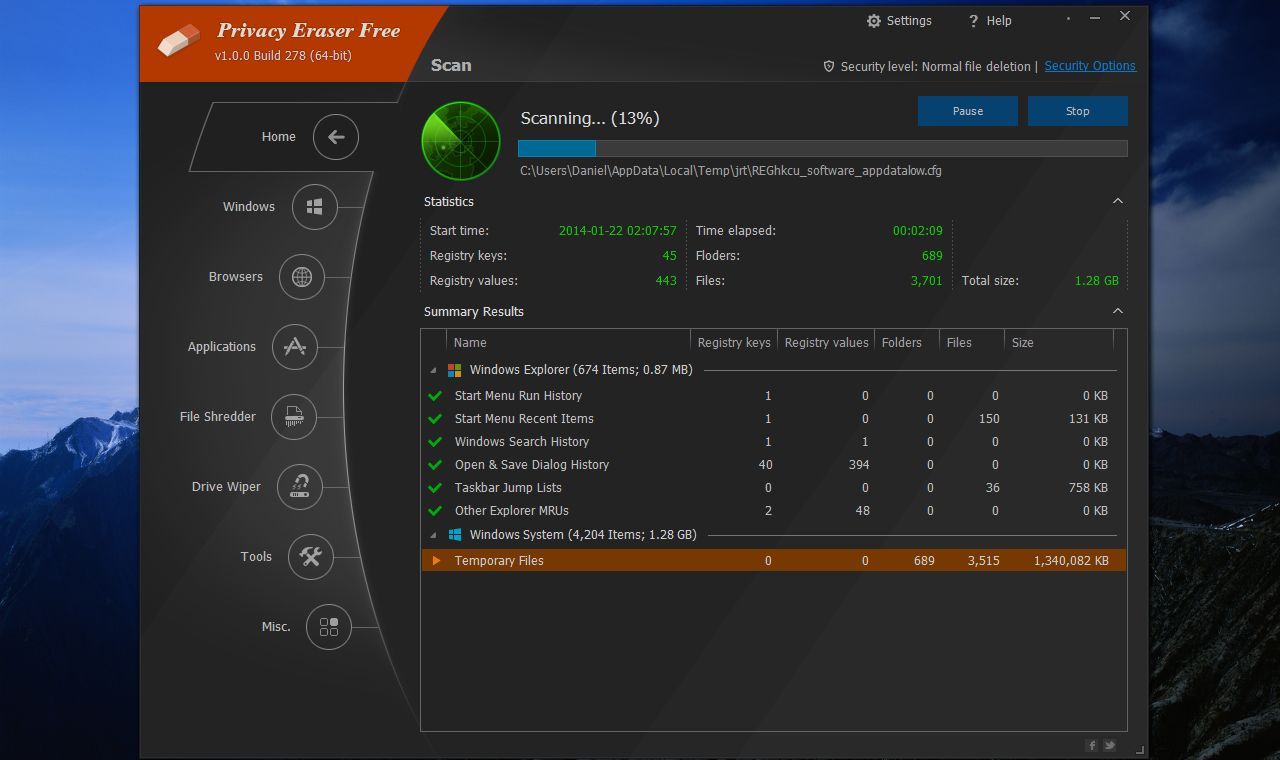
Task: Collapse the Statistics section
Action: pyautogui.click(x=1118, y=201)
